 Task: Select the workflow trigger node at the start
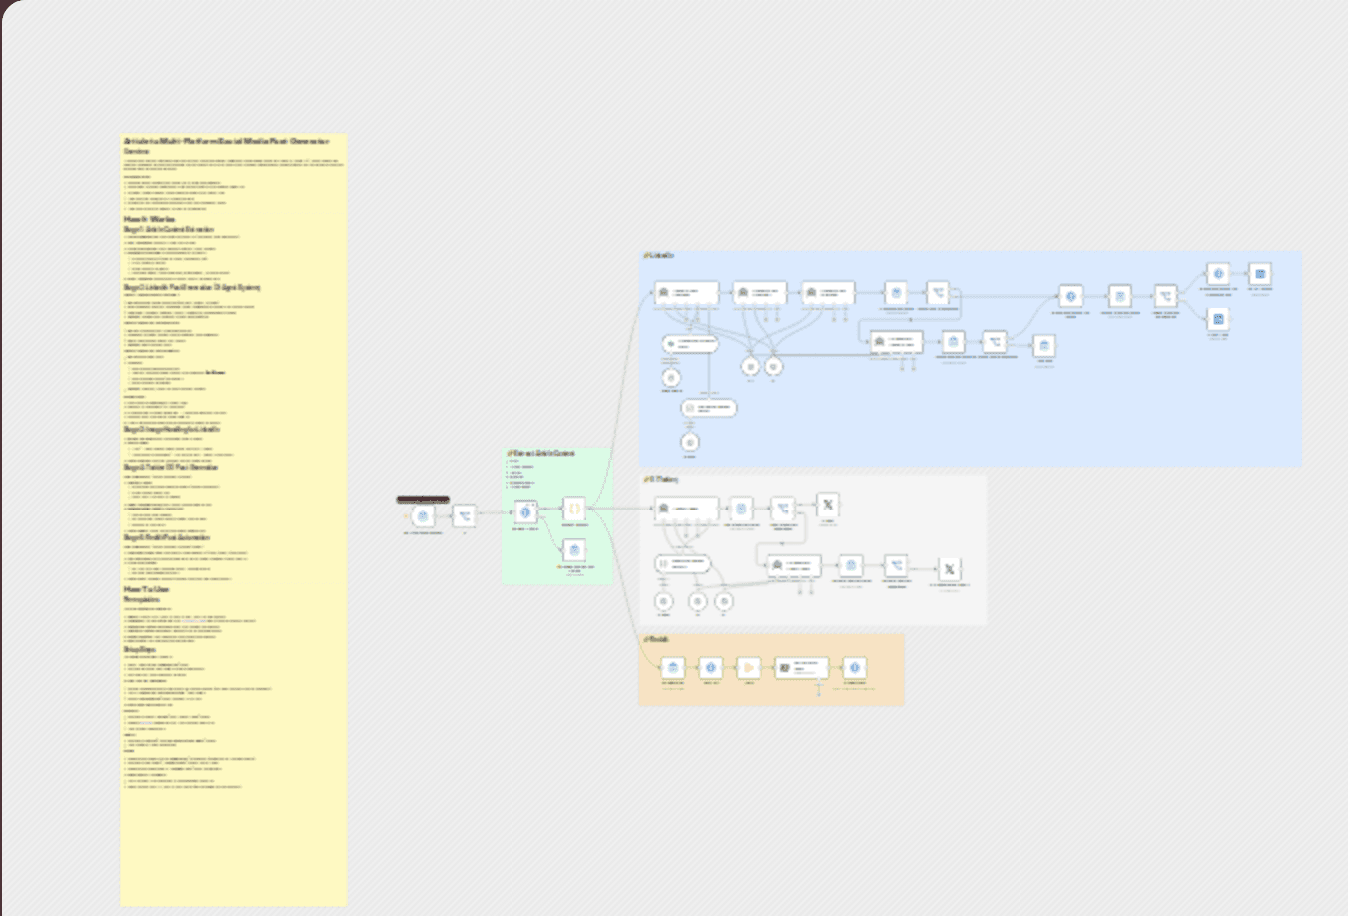click(x=424, y=516)
